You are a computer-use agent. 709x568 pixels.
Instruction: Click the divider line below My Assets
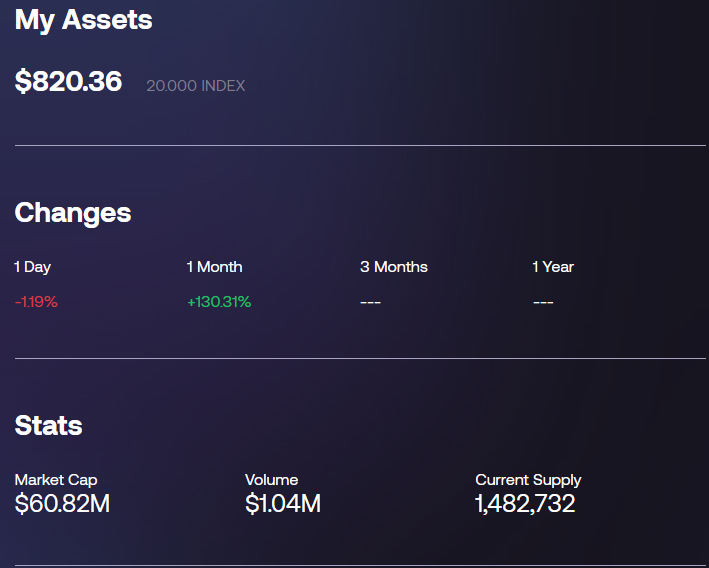point(360,146)
